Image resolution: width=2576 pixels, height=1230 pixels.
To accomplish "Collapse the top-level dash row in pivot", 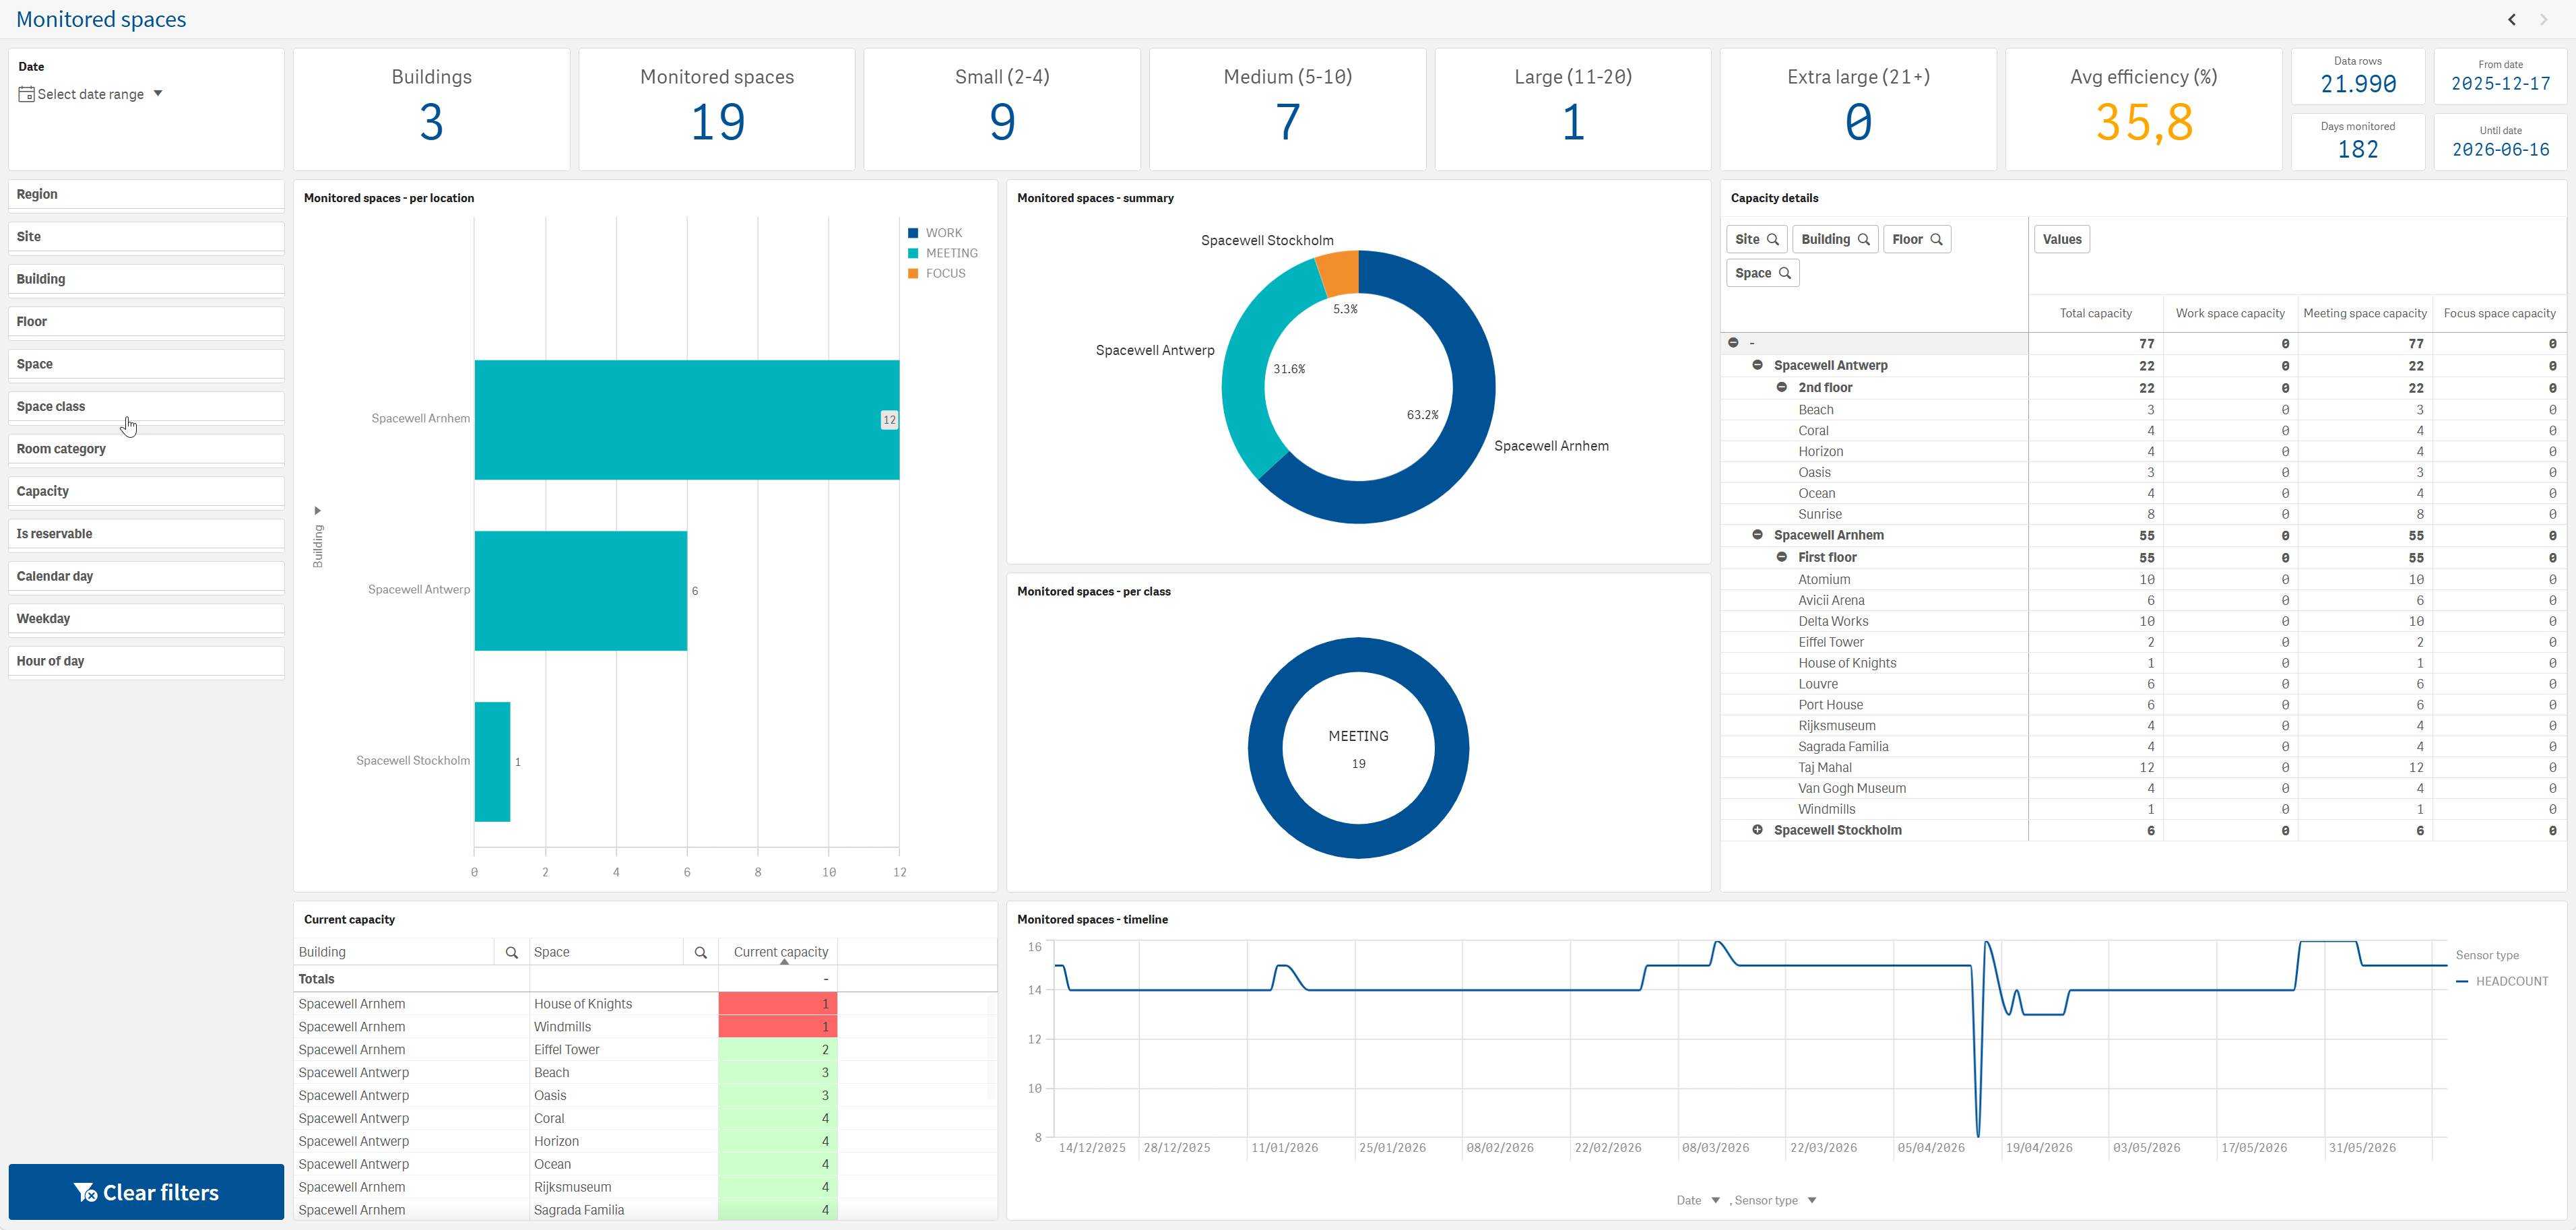I will [x=1733, y=342].
